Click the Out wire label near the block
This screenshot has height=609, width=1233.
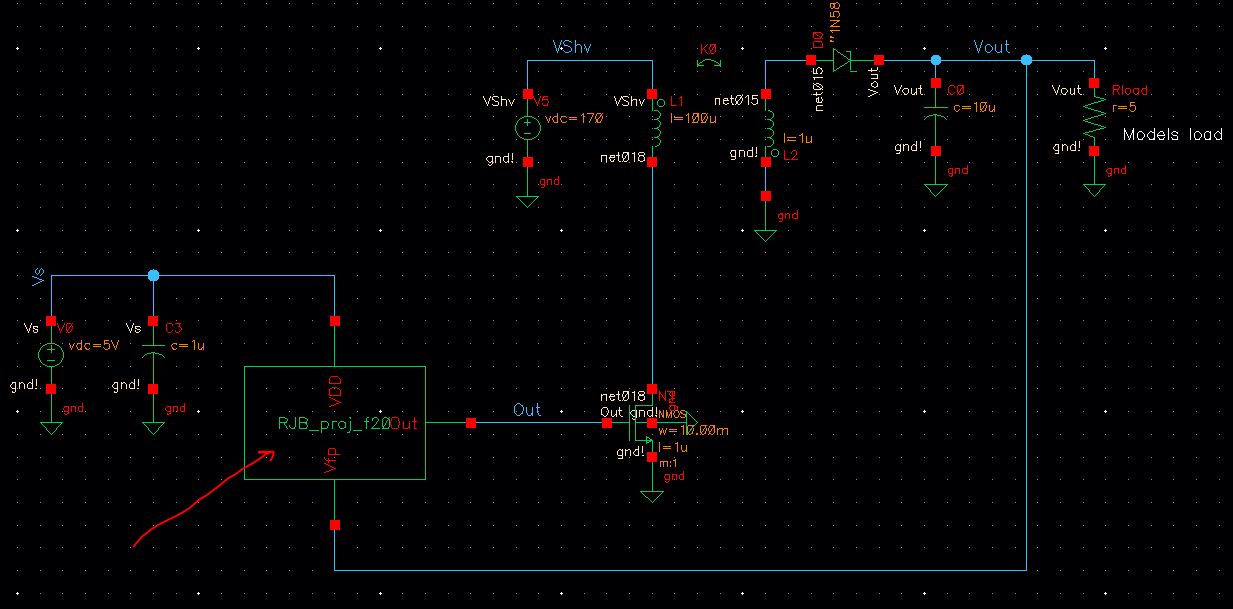[x=527, y=410]
